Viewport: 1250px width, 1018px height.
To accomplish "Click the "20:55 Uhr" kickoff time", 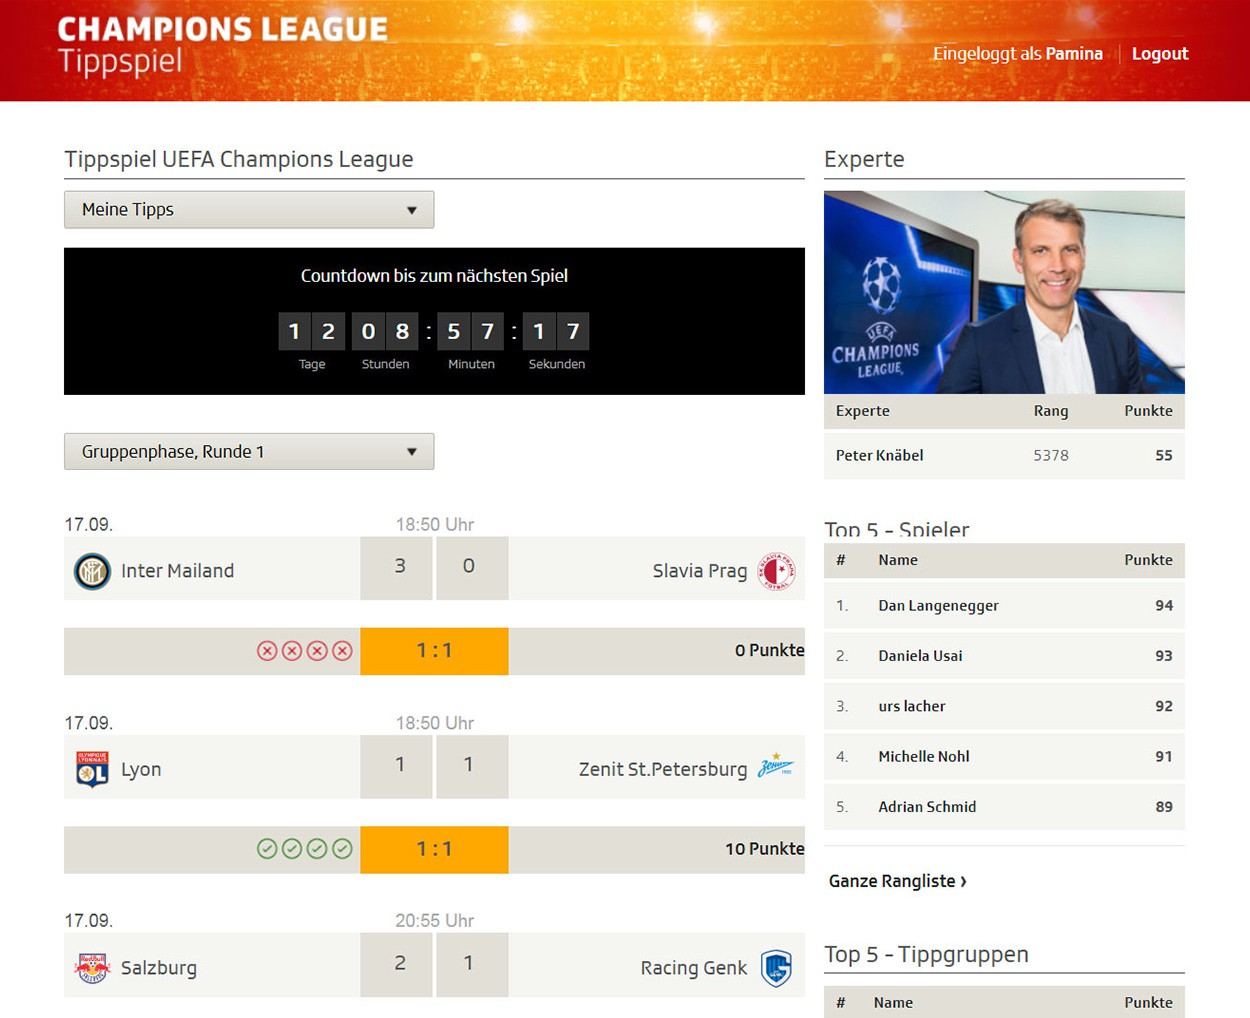I will tap(434, 920).
